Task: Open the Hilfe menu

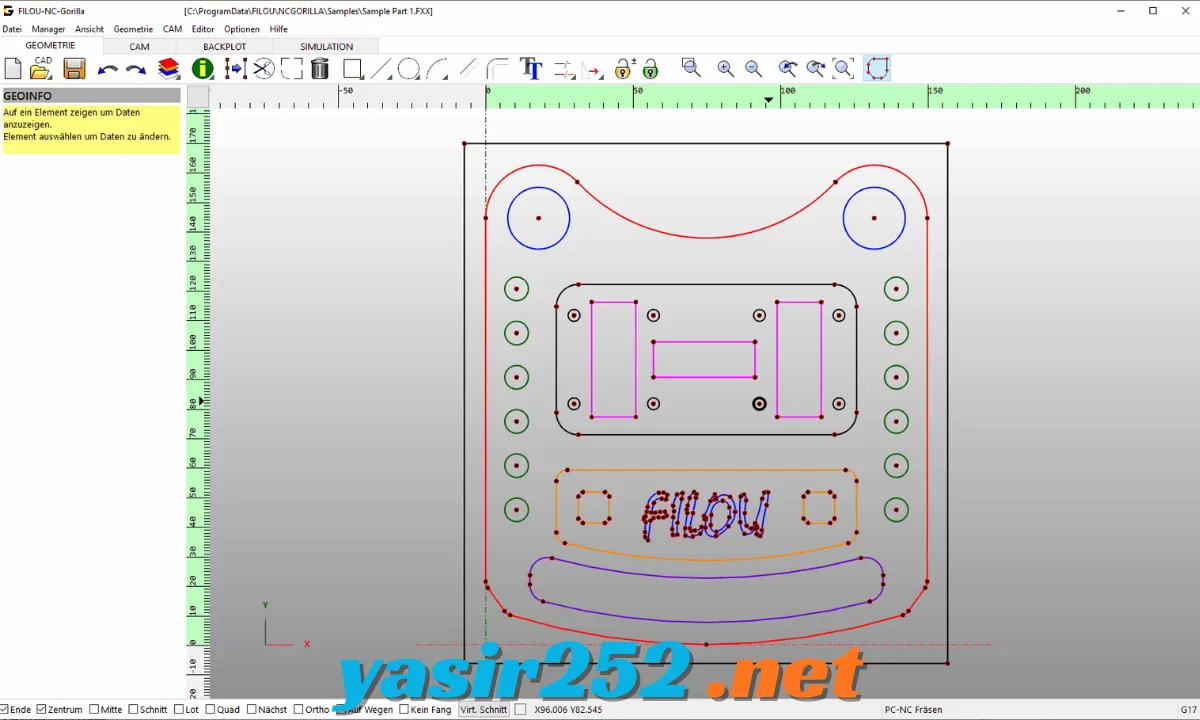Action: [x=279, y=29]
